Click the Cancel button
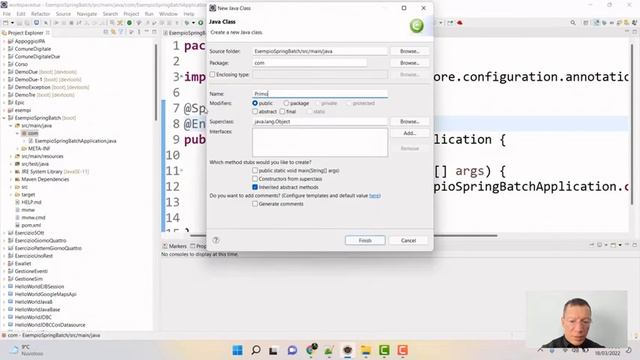This screenshot has height=360, width=640. click(x=408, y=240)
